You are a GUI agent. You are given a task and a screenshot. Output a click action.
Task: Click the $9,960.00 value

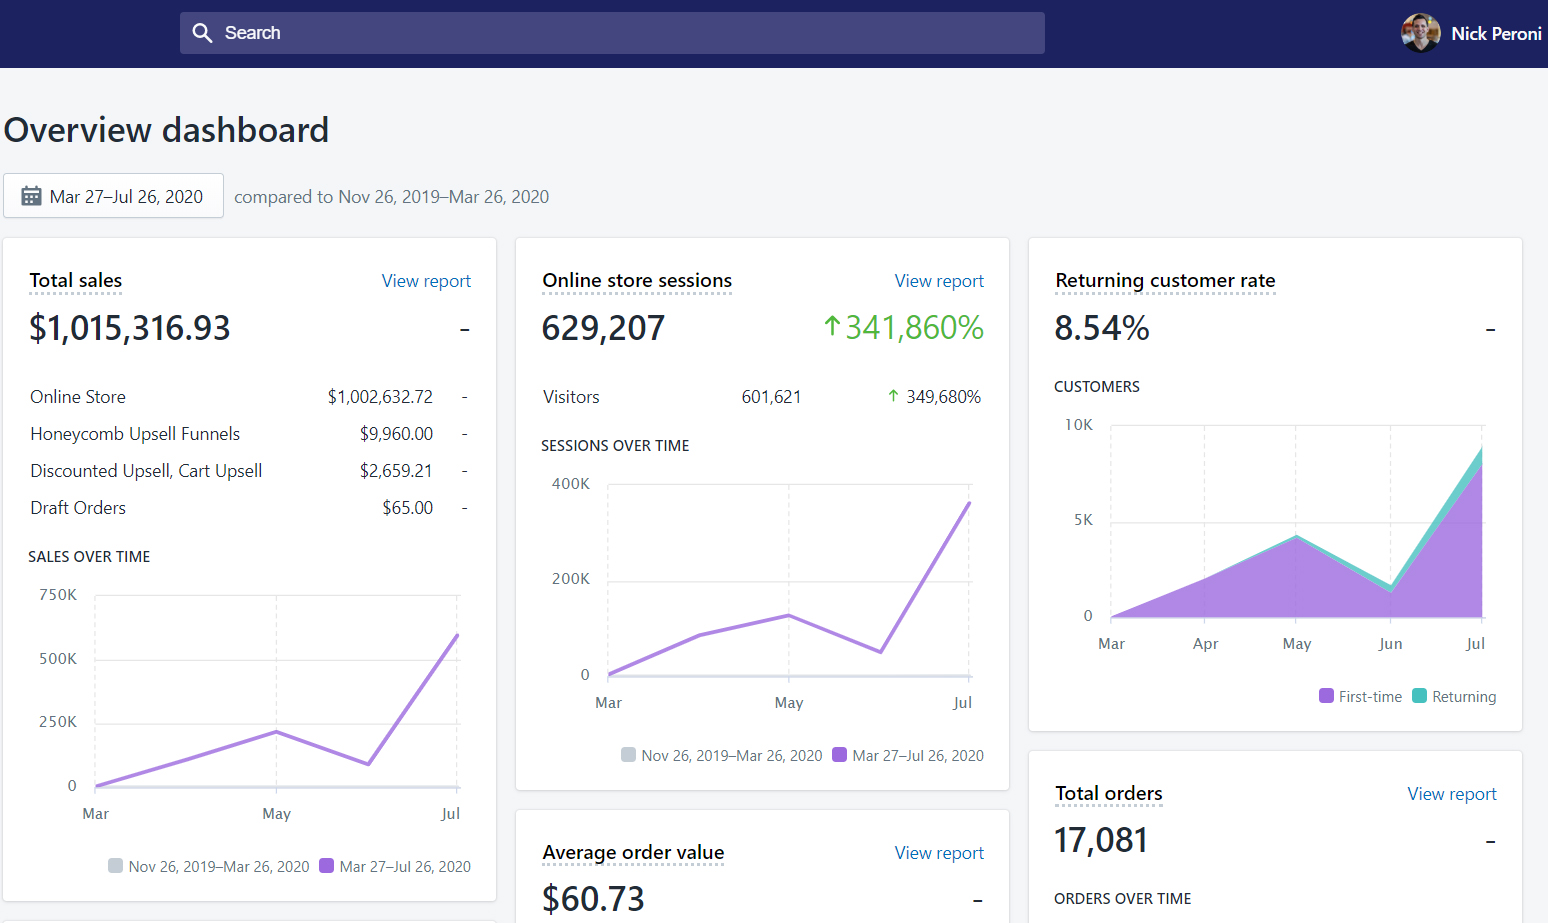point(396,434)
